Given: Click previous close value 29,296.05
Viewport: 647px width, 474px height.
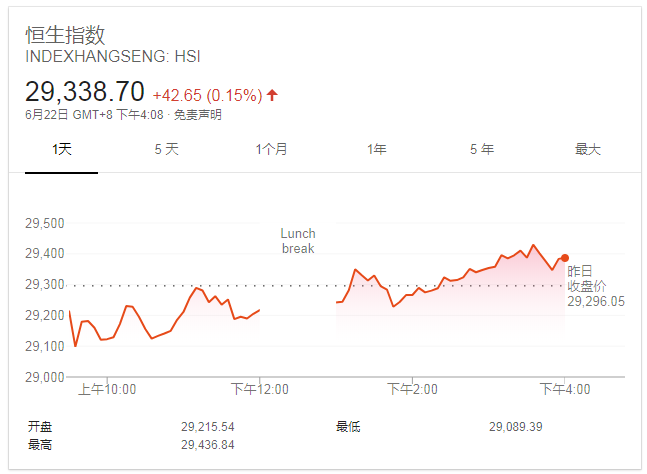Looking at the screenshot, I should [596, 302].
